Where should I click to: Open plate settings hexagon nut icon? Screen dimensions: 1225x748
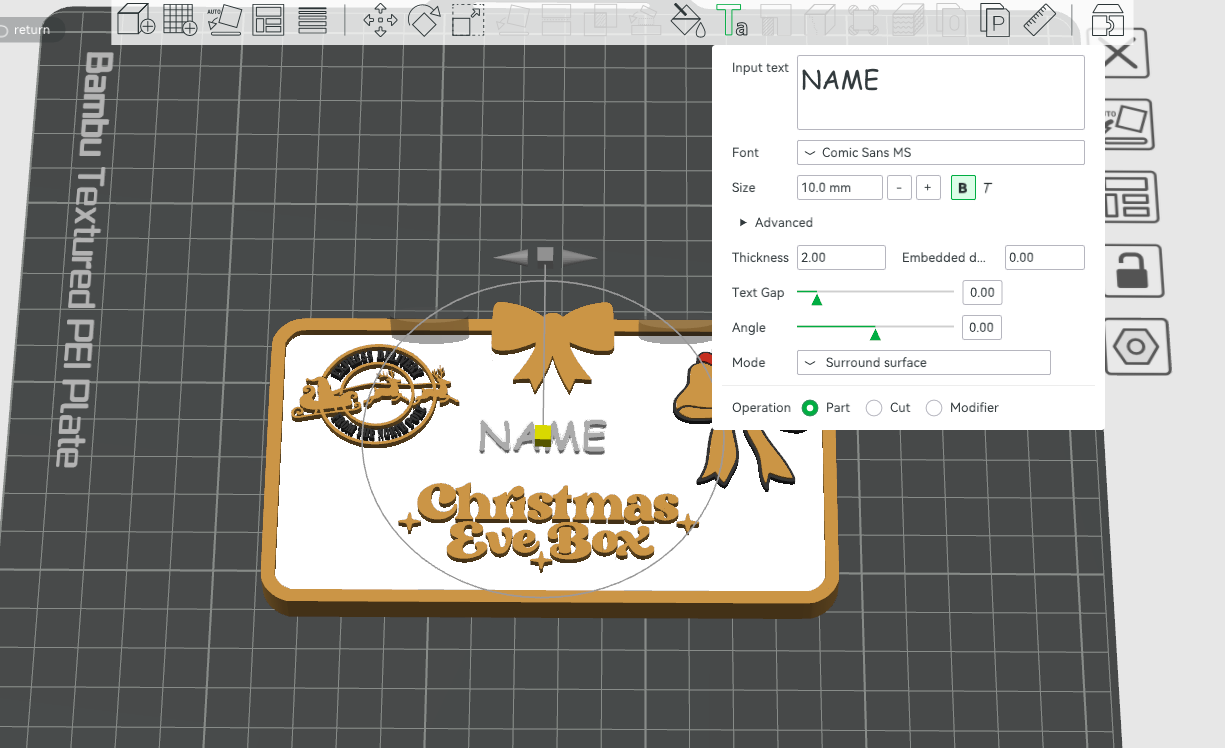(x=1137, y=348)
